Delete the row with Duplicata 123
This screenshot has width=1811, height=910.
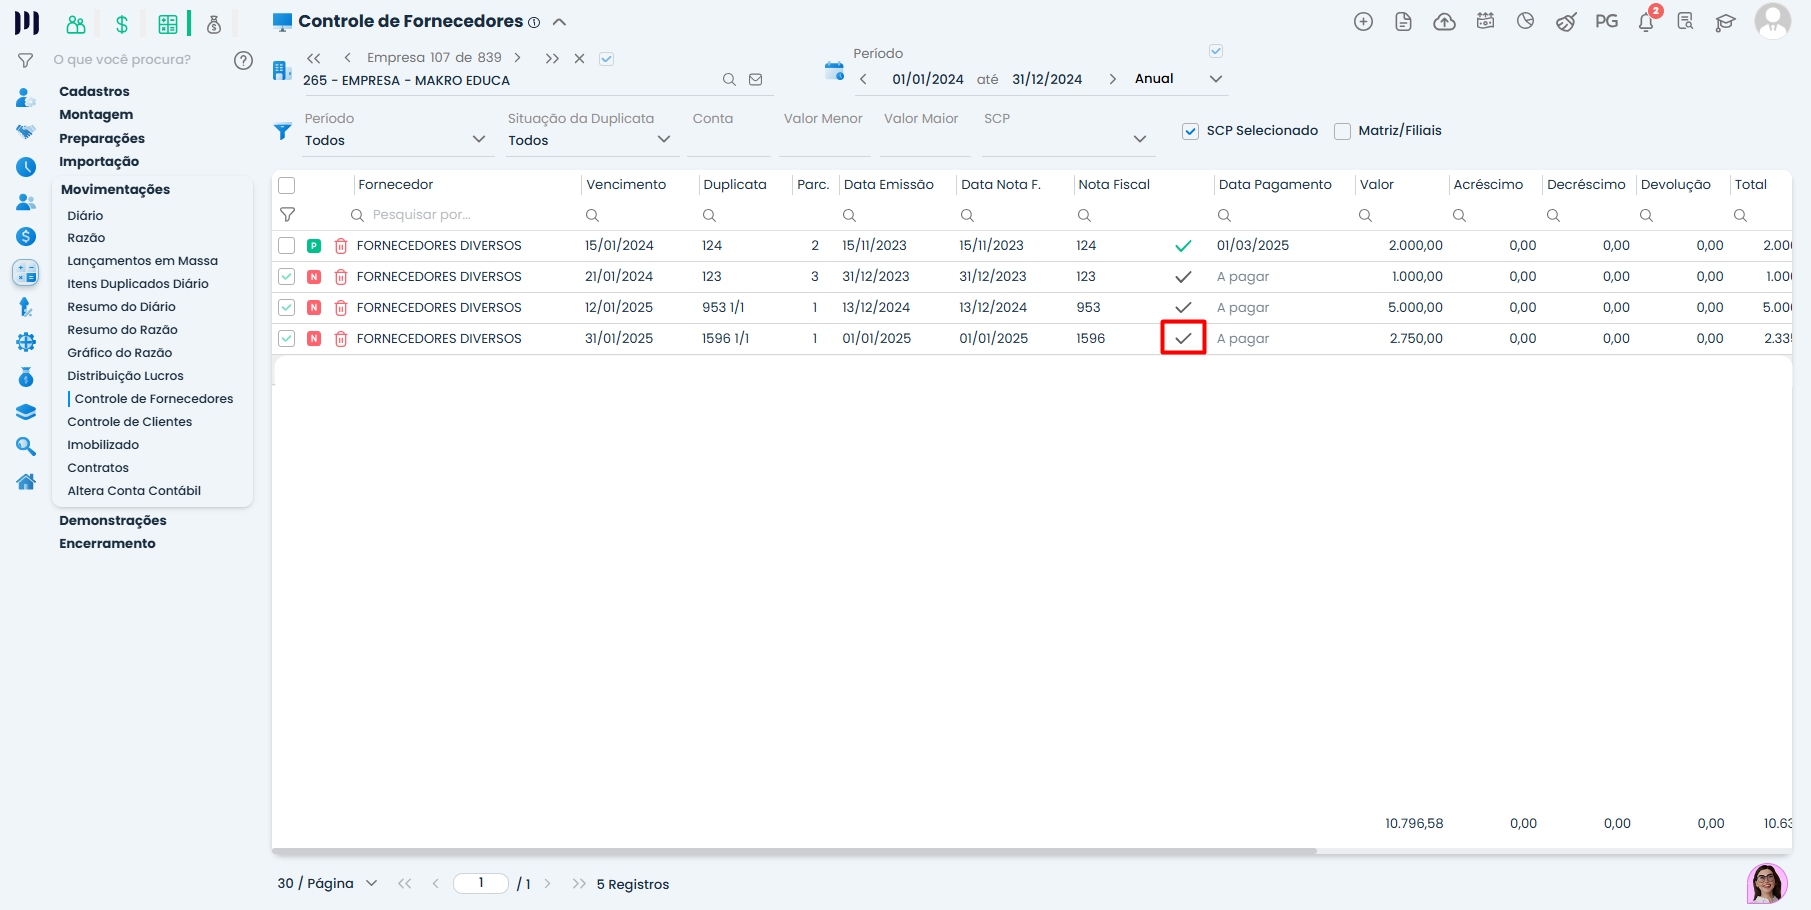(x=341, y=277)
